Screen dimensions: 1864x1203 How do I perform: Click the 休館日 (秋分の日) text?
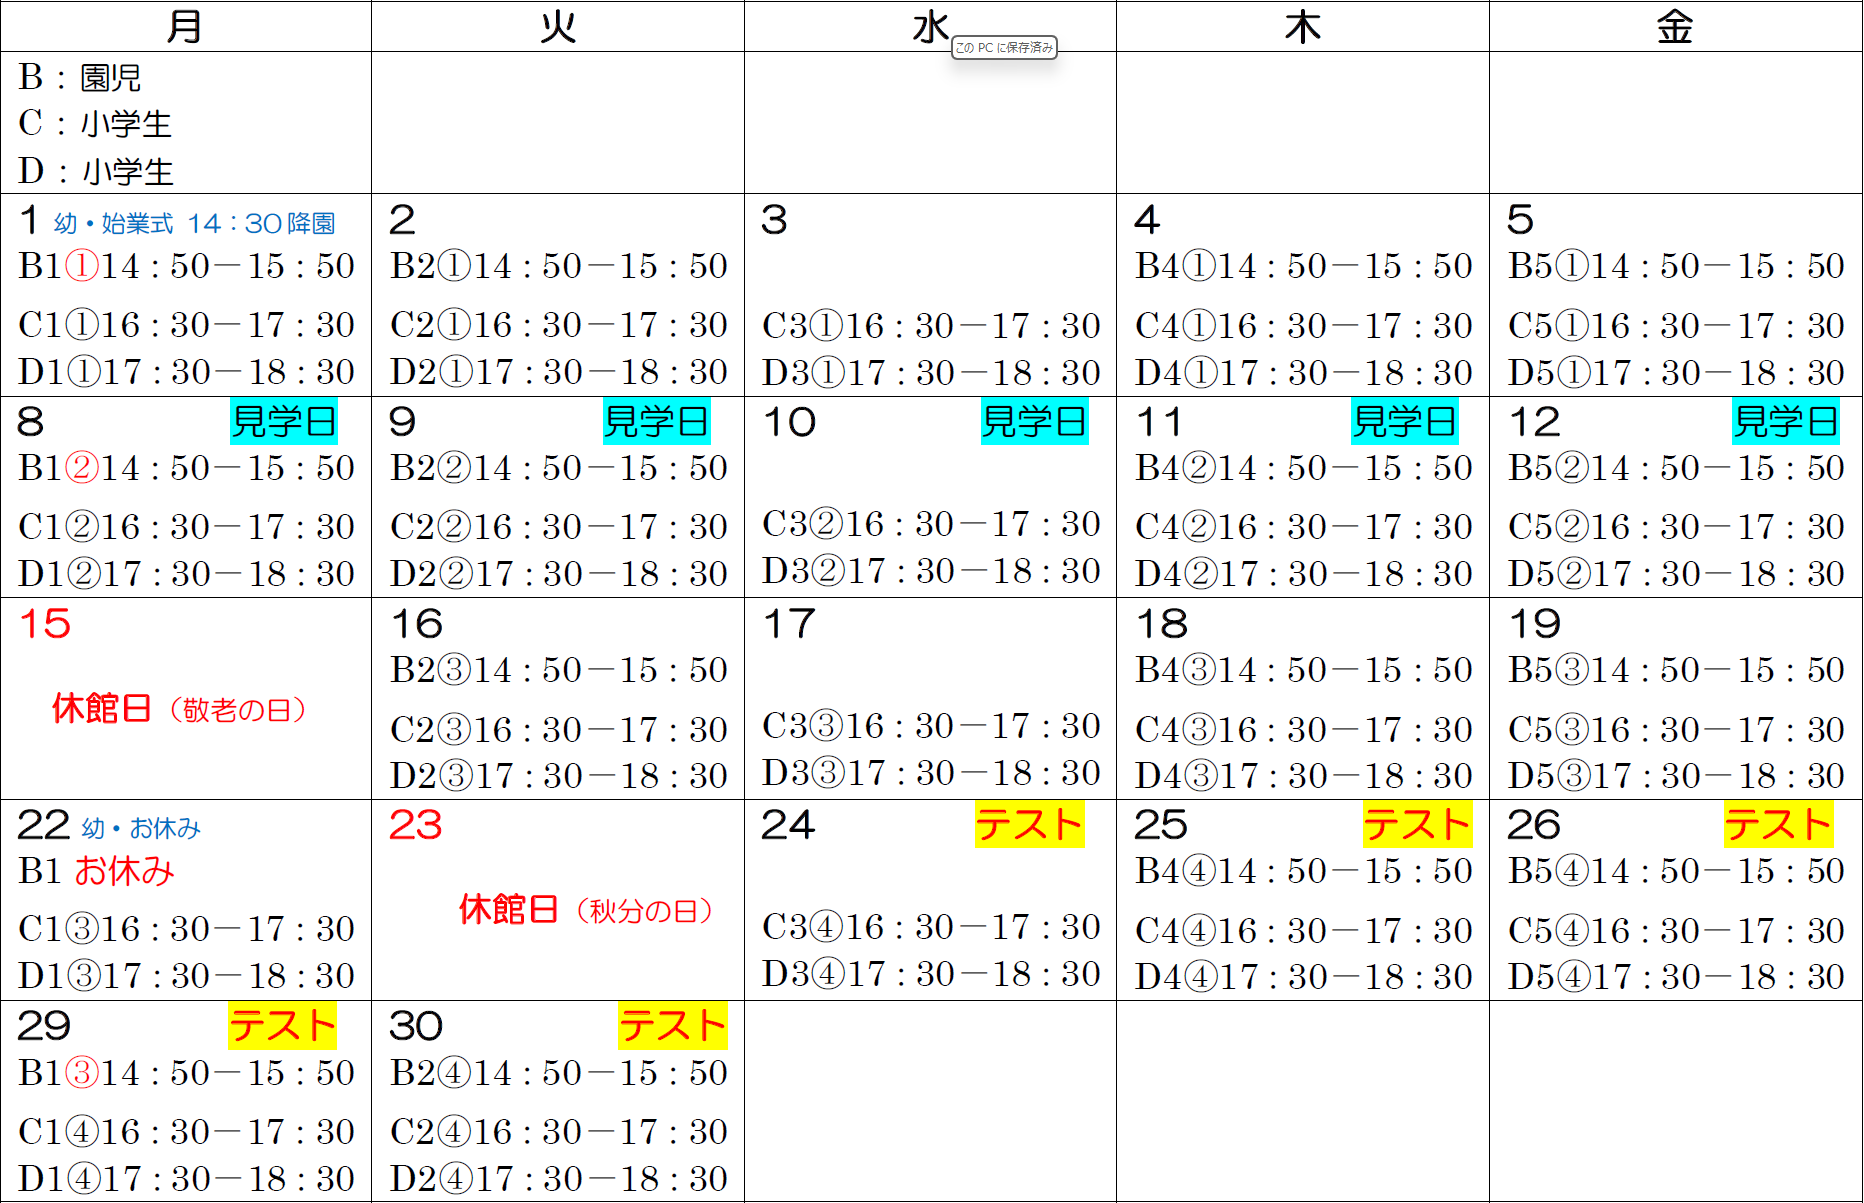click(586, 910)
